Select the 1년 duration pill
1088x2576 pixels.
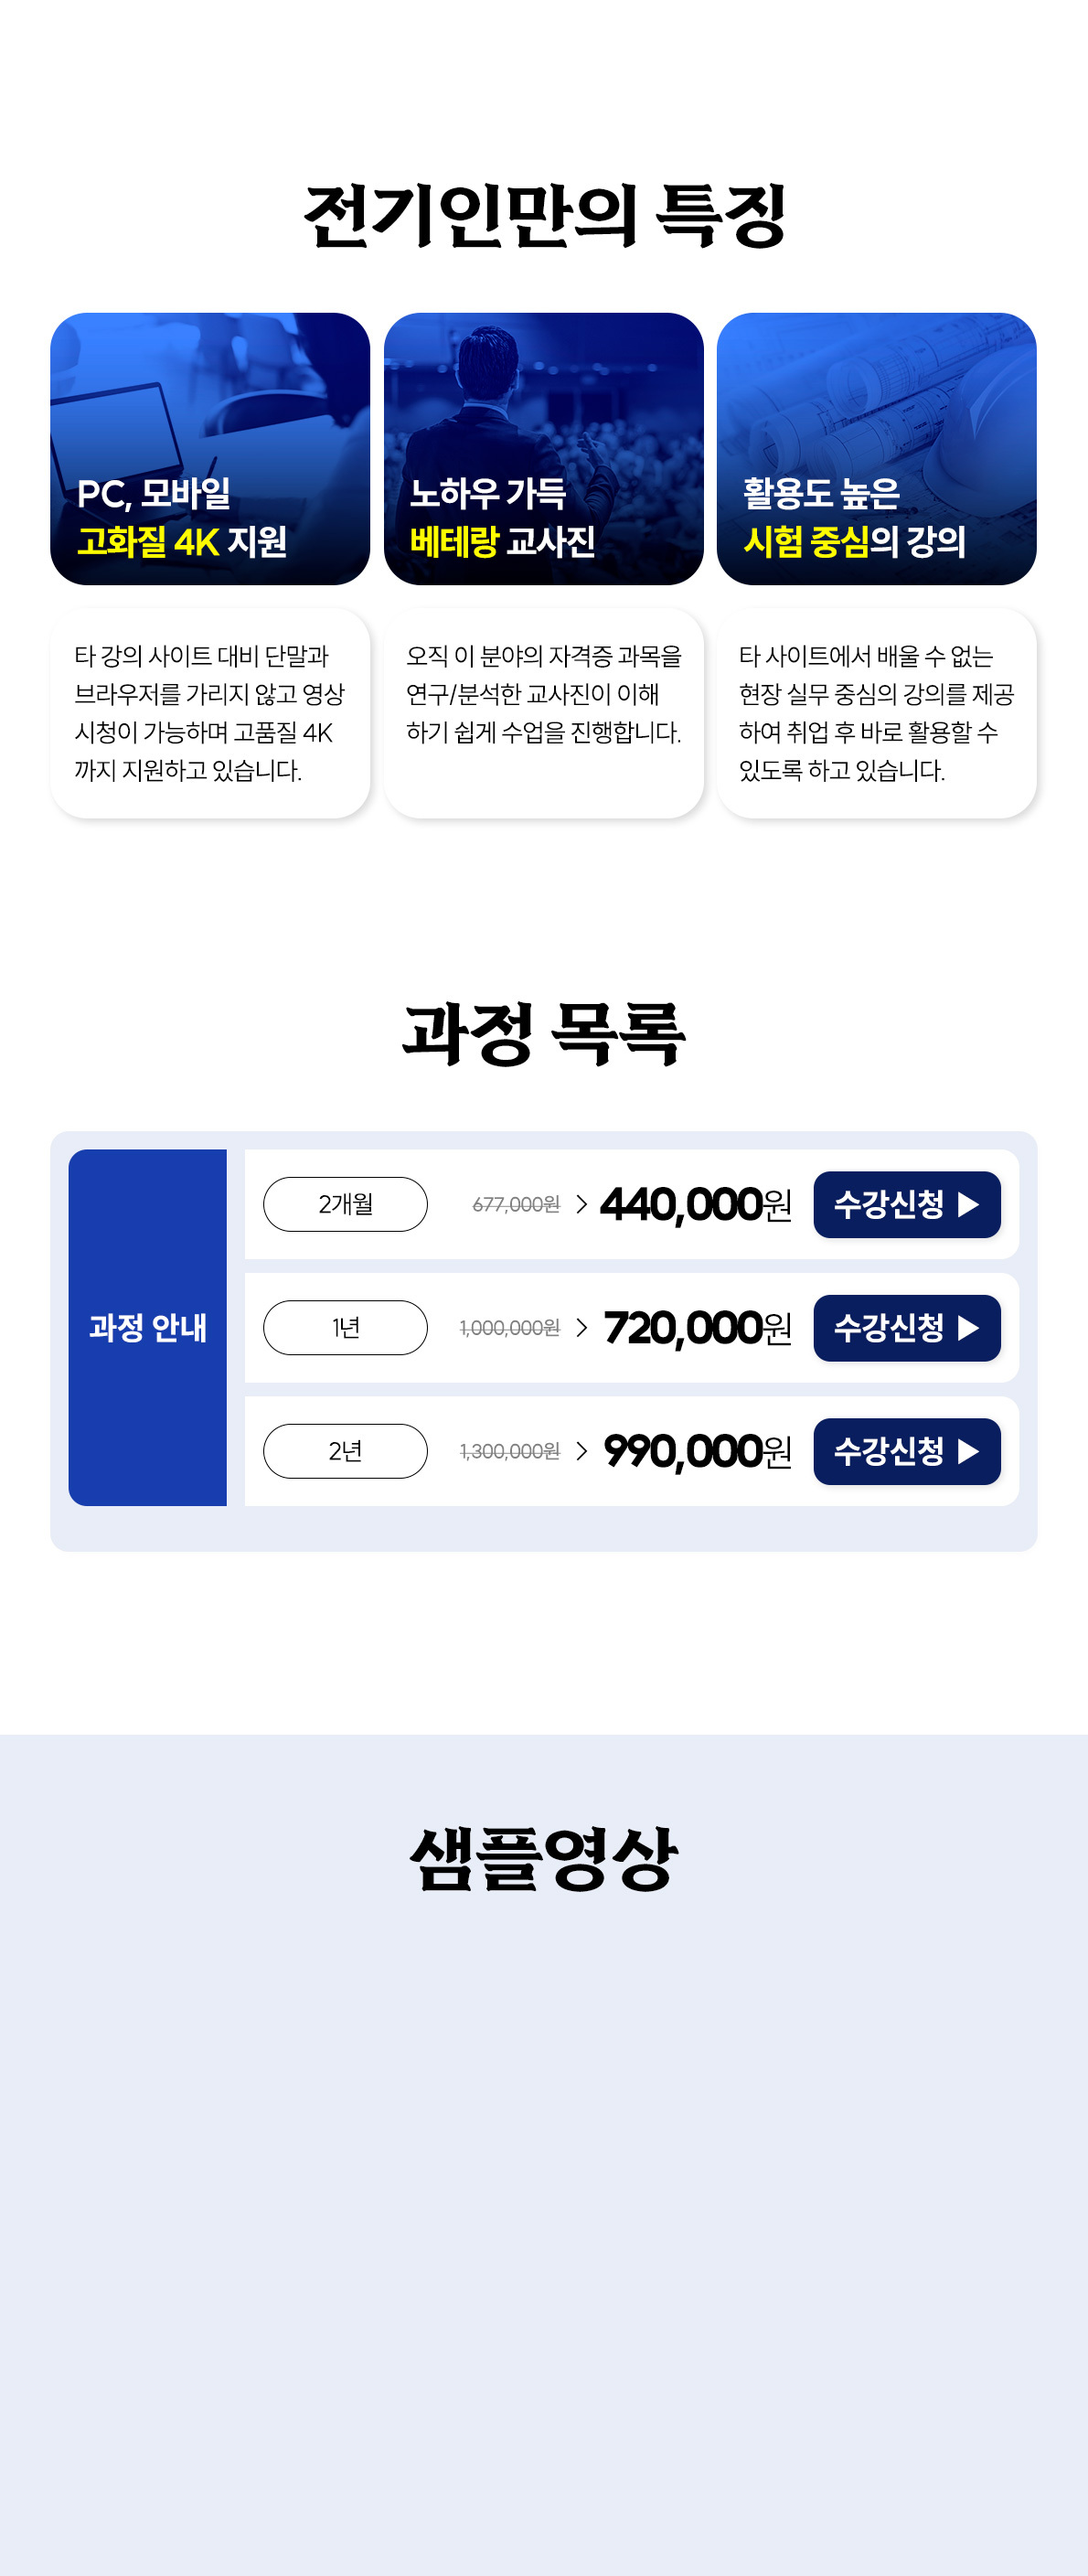(x=345, y=1328)
